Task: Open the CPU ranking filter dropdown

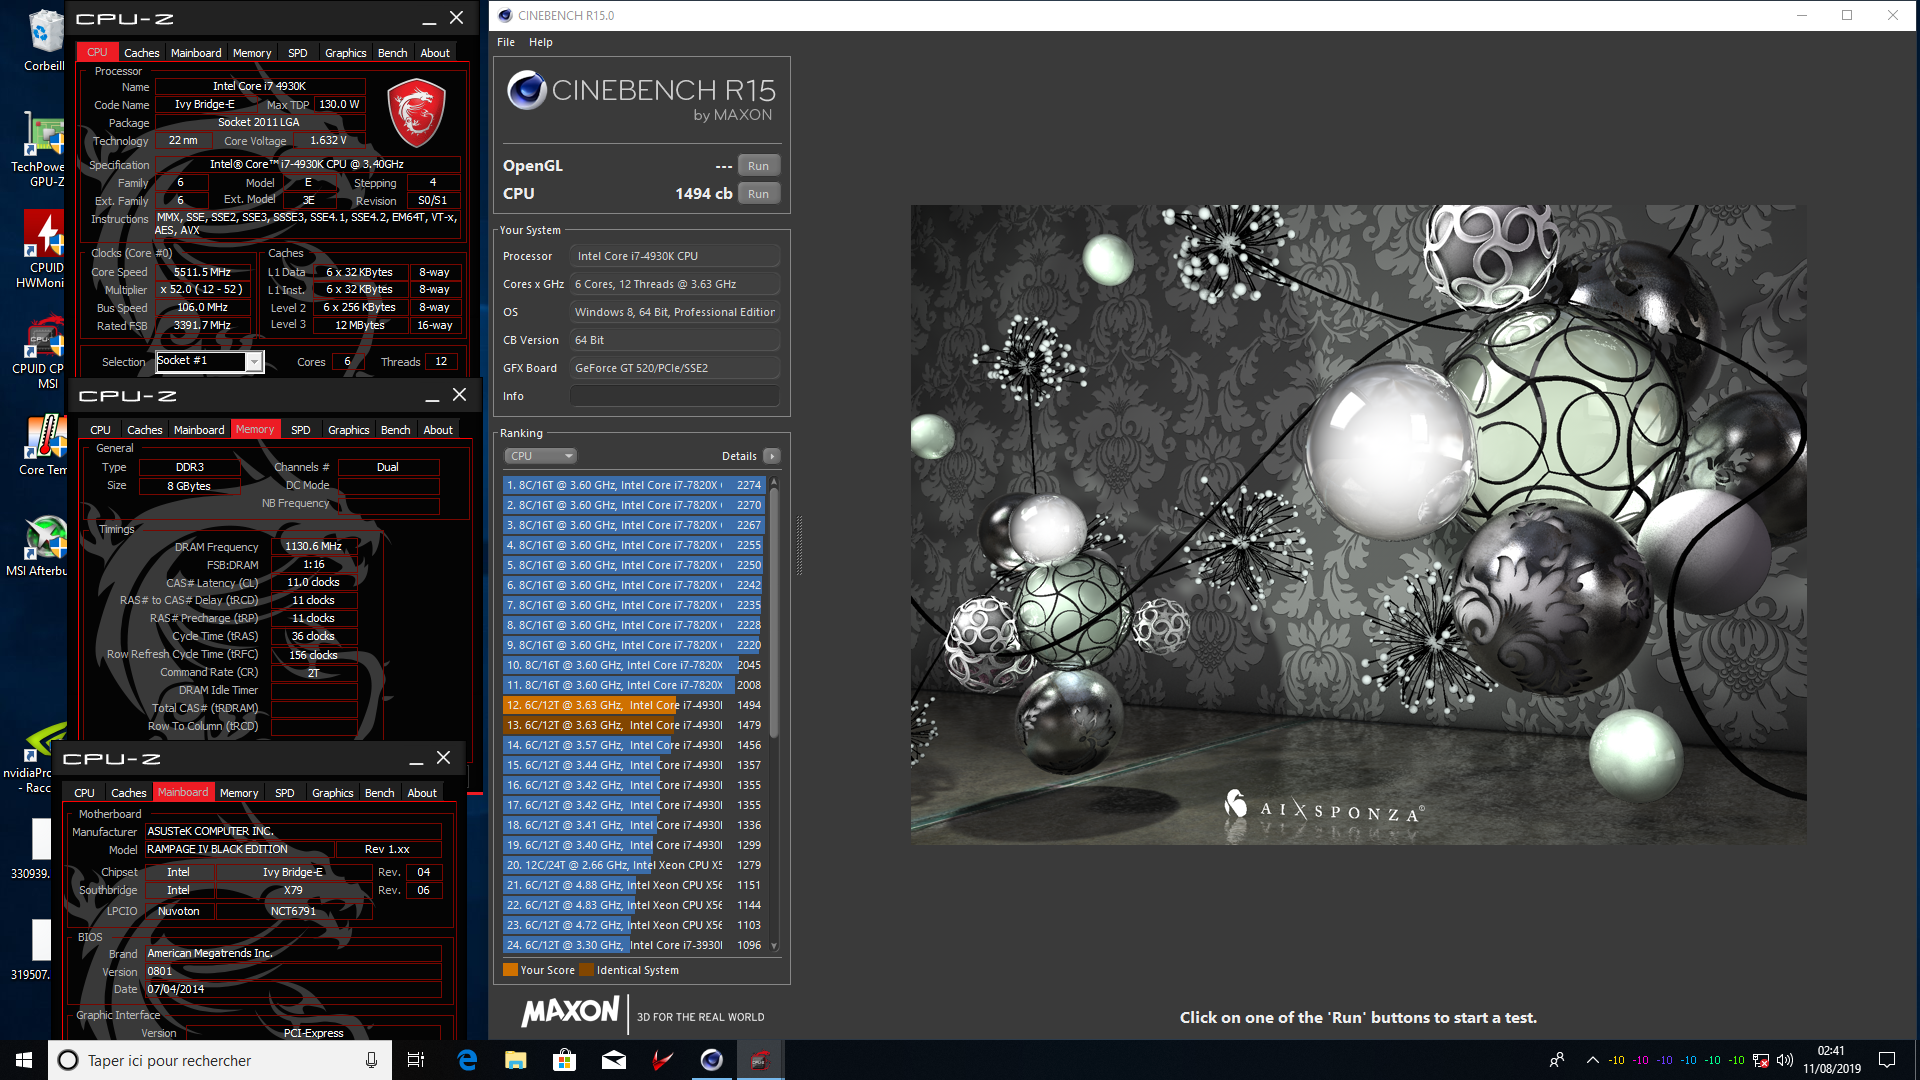Action: (540, 456)
